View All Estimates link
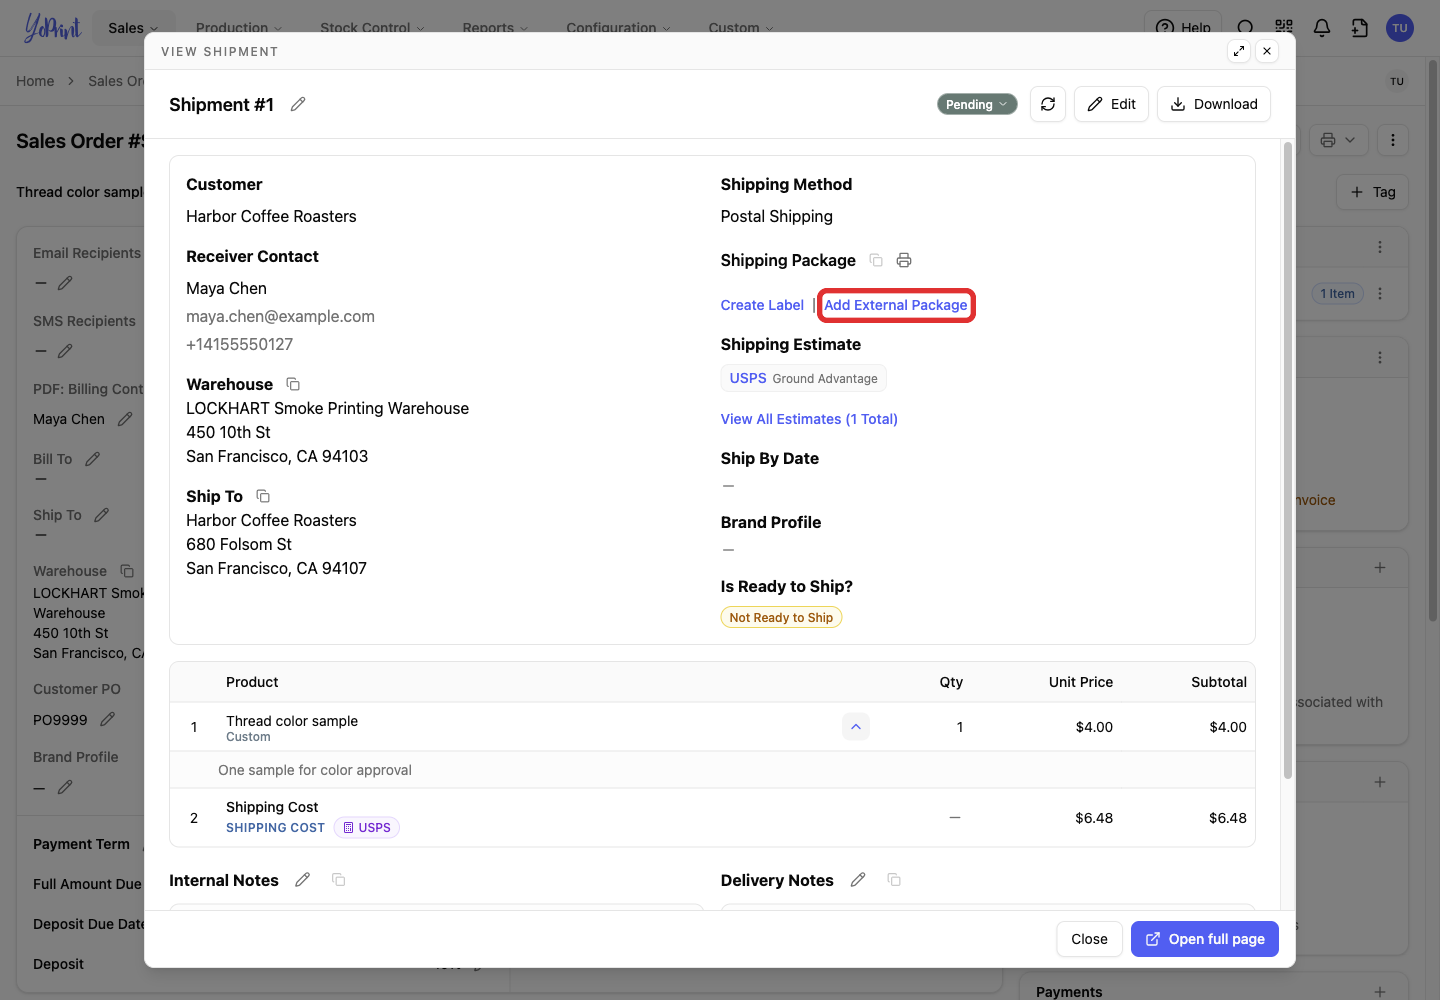The height and width of the screenshot is (1000, 1440). click(809, 419)
